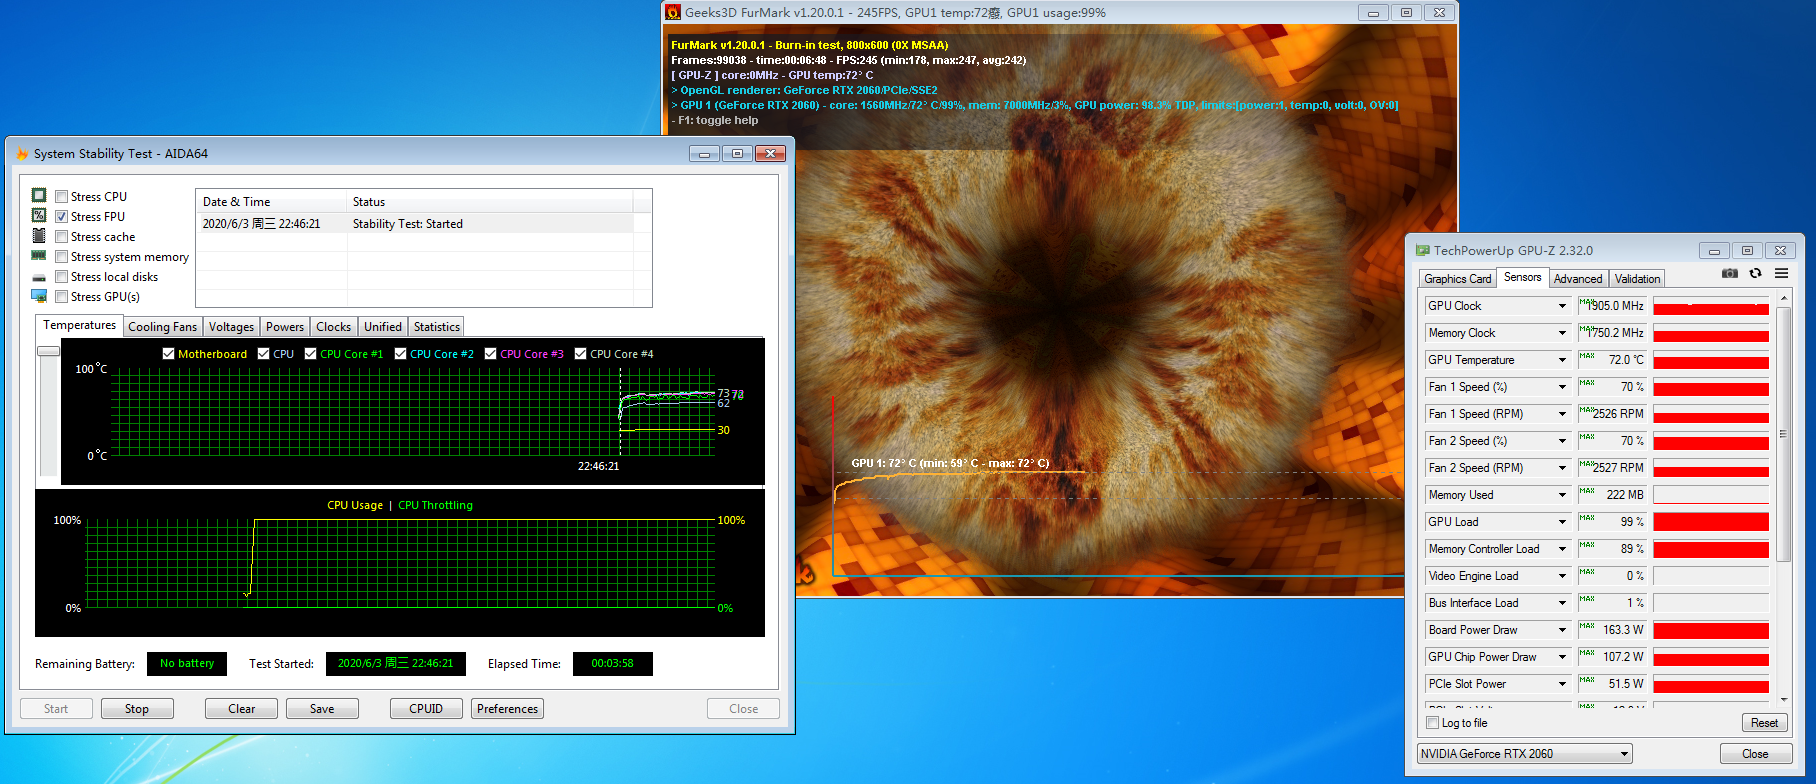Open the Board Power Draw sensor dropdown
1816x784 pixels.
tap(1562, 630)
